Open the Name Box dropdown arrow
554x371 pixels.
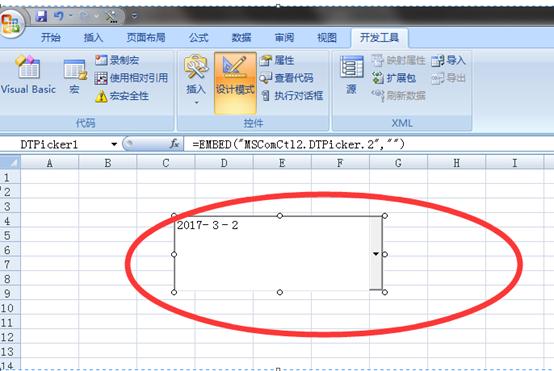pos(114,144)
